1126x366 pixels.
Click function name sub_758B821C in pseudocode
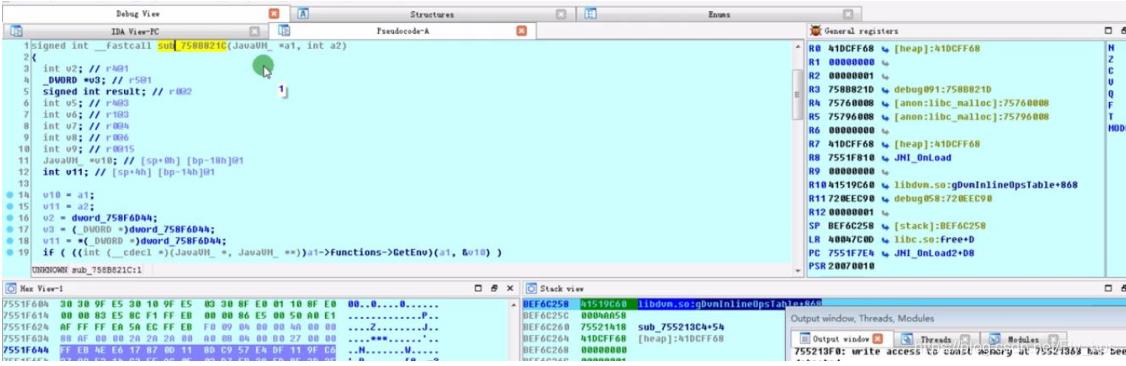pos(192,46)
